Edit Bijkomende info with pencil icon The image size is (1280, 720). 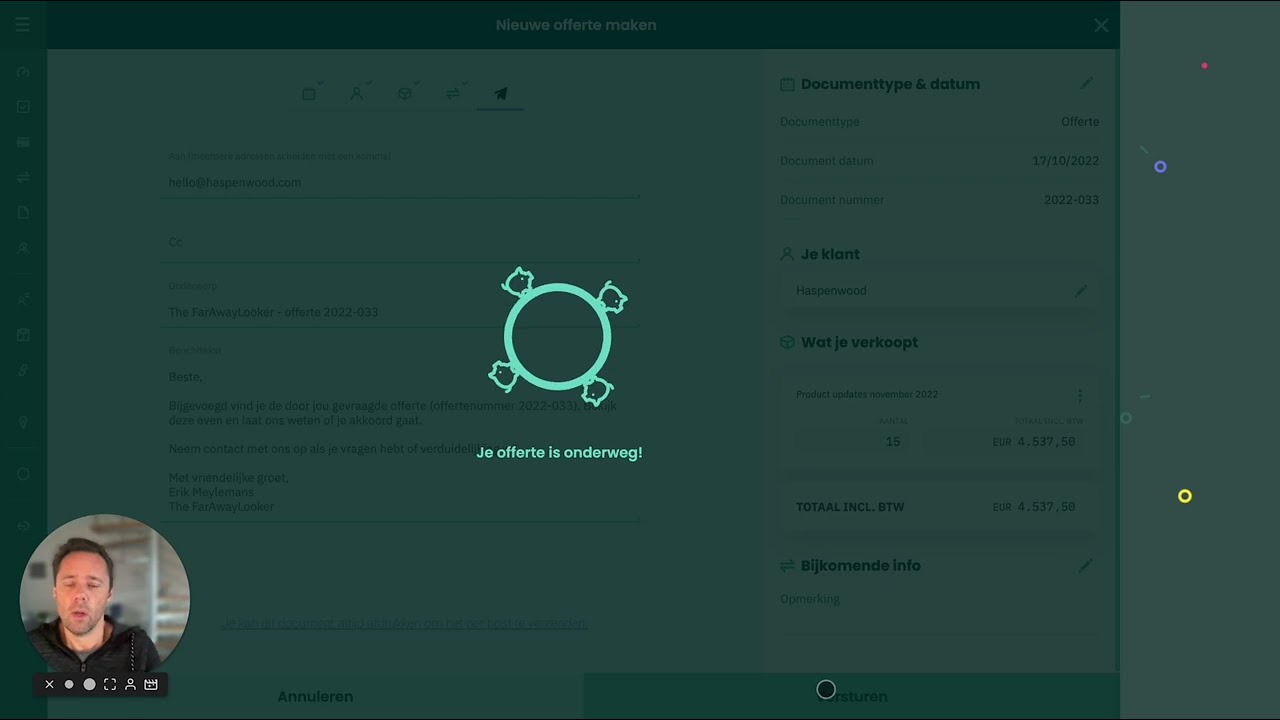click(x=1085, y=566)
